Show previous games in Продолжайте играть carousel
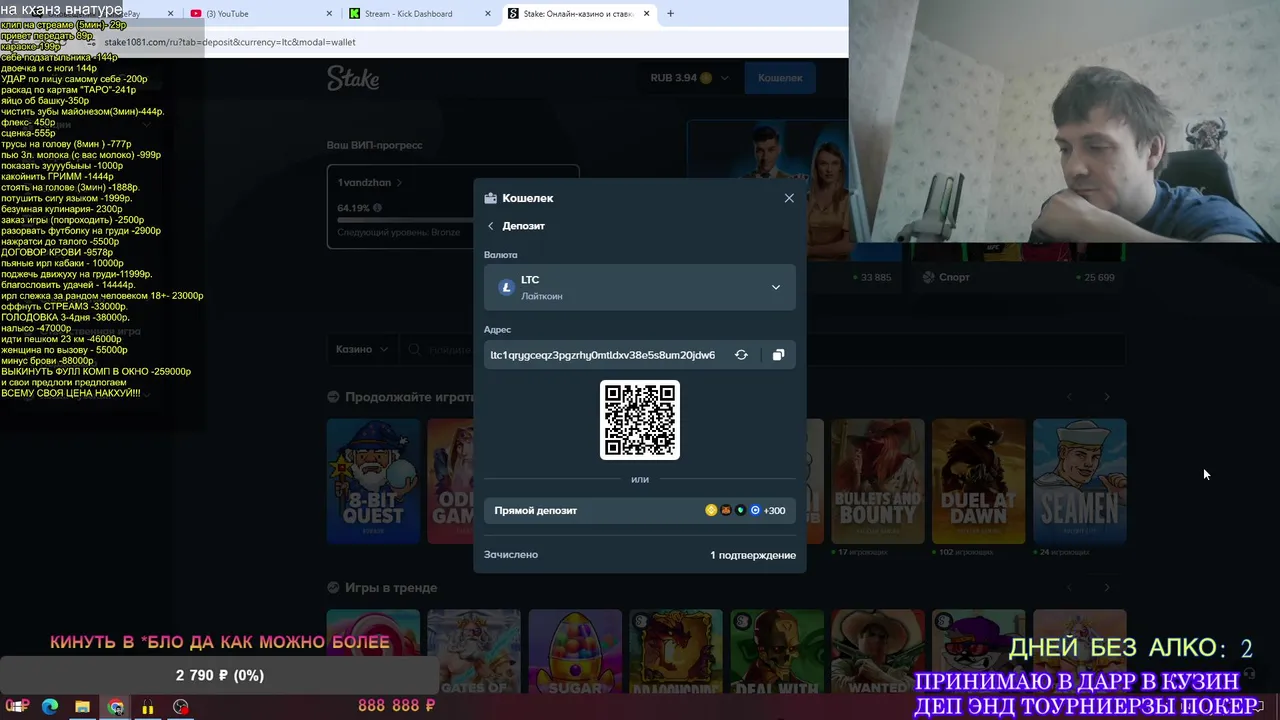The width and height of the screenshot is (1280, 720). [1069, 397]
